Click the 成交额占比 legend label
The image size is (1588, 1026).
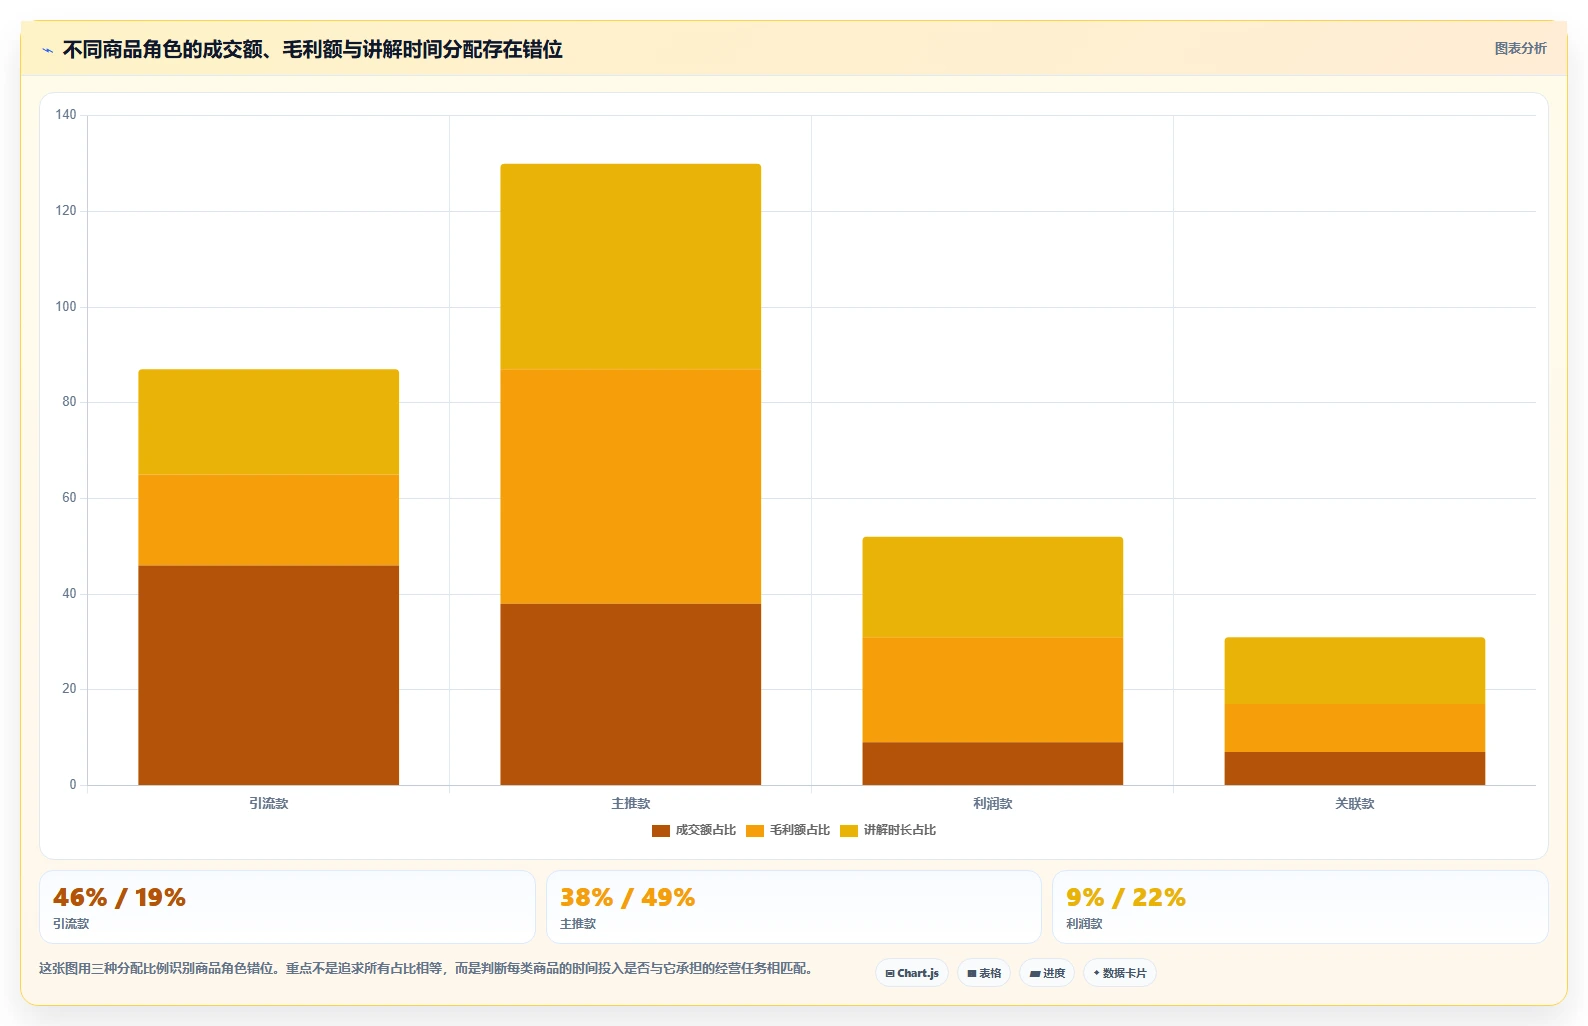pyautogui.click(x=705, y=830)
